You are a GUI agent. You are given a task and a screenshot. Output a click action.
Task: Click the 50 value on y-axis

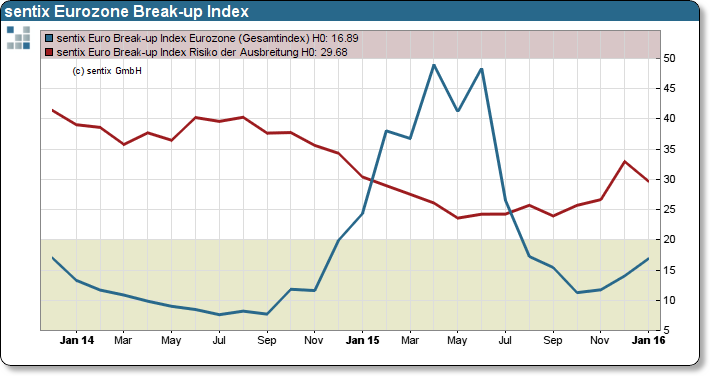tap(669, 58)
